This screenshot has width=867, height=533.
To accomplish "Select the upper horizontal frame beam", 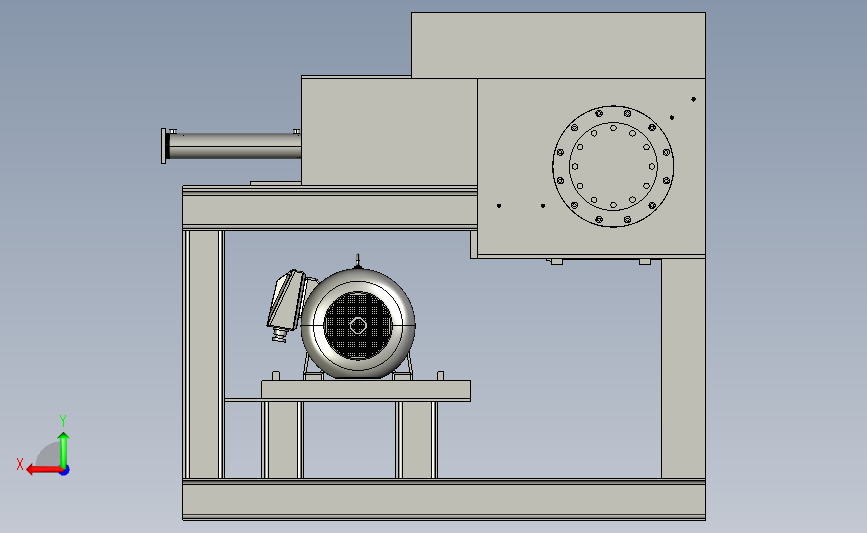I will 330,208.
